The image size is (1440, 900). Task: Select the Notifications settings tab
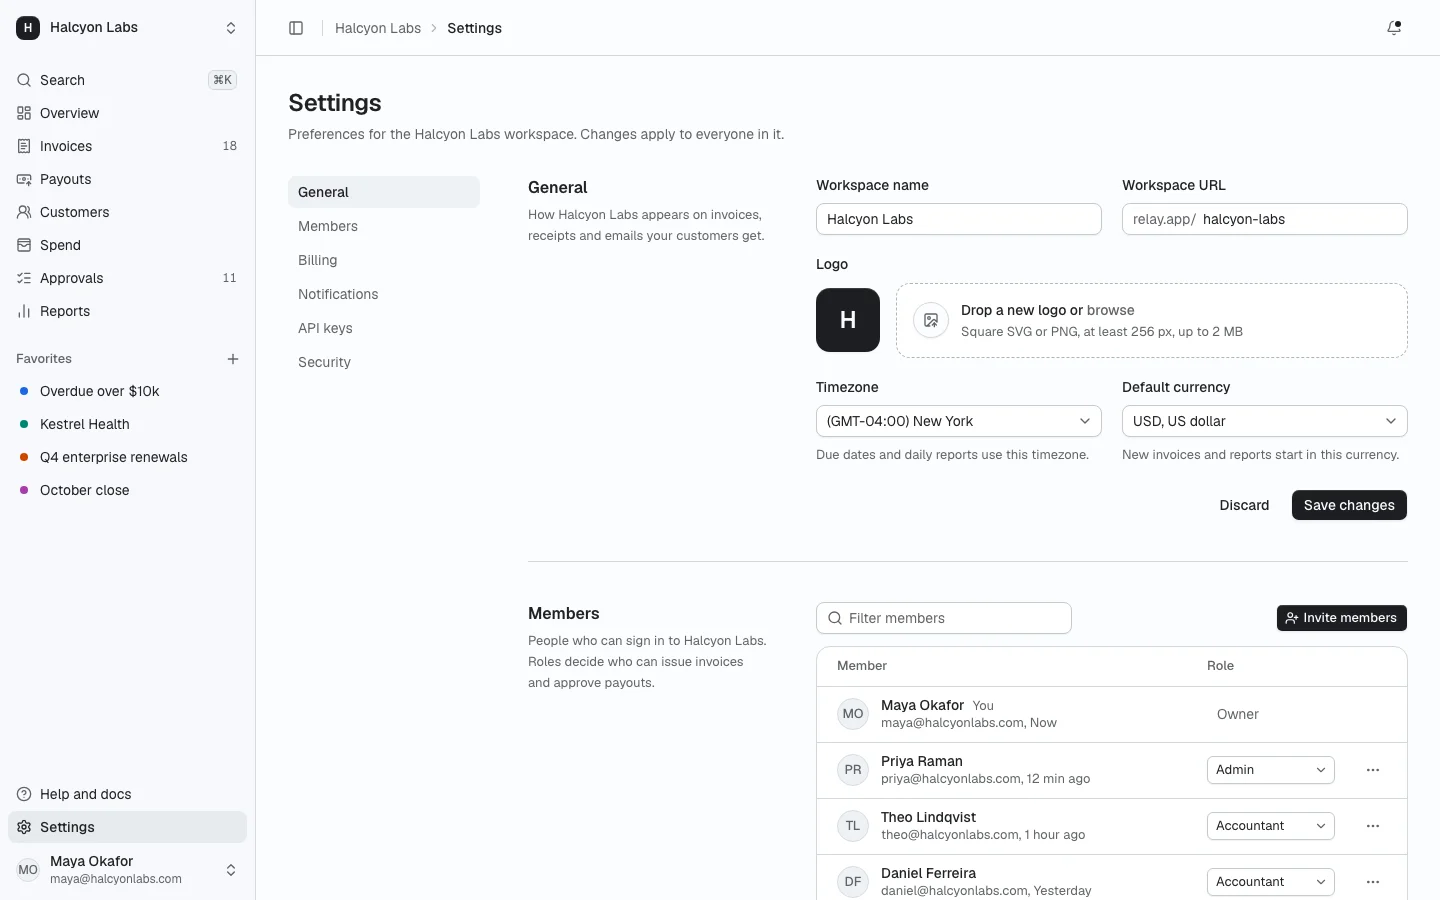(384, 294)
